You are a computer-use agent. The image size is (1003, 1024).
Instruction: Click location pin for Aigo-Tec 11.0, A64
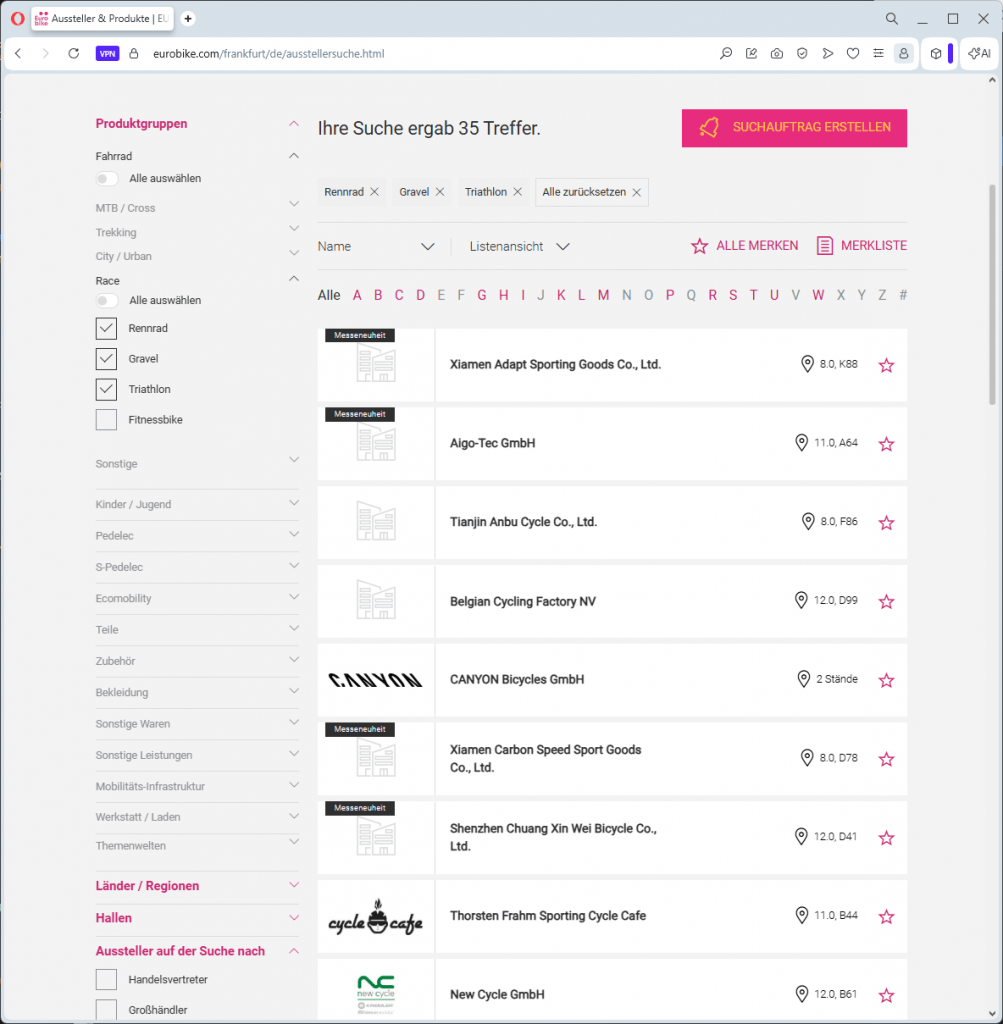pos(801,443)
